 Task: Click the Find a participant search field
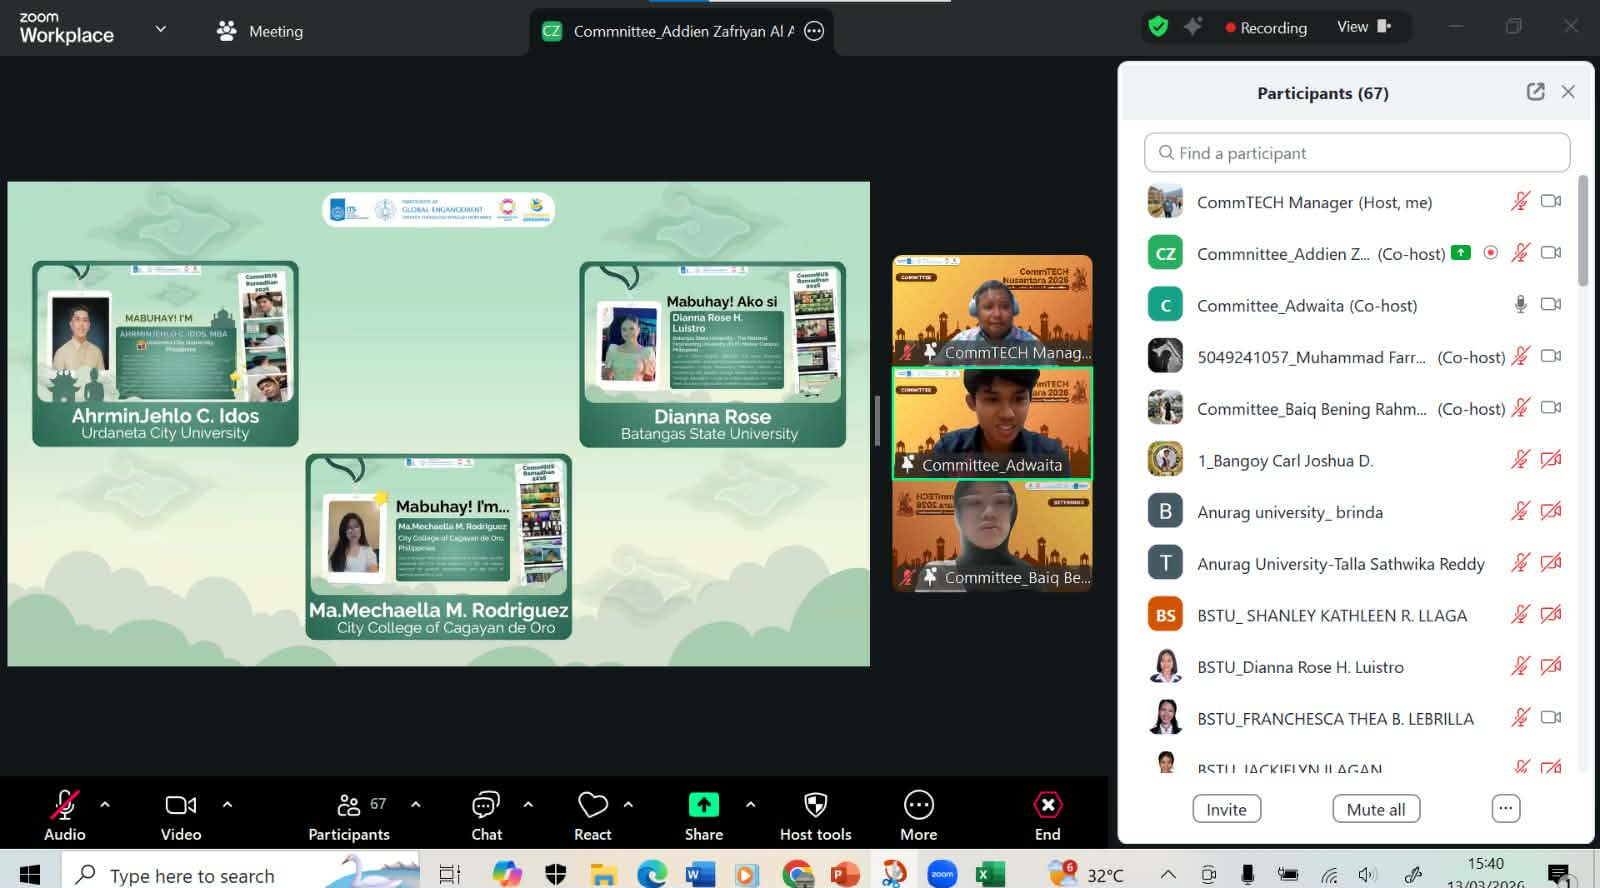tap(1356, 153)
